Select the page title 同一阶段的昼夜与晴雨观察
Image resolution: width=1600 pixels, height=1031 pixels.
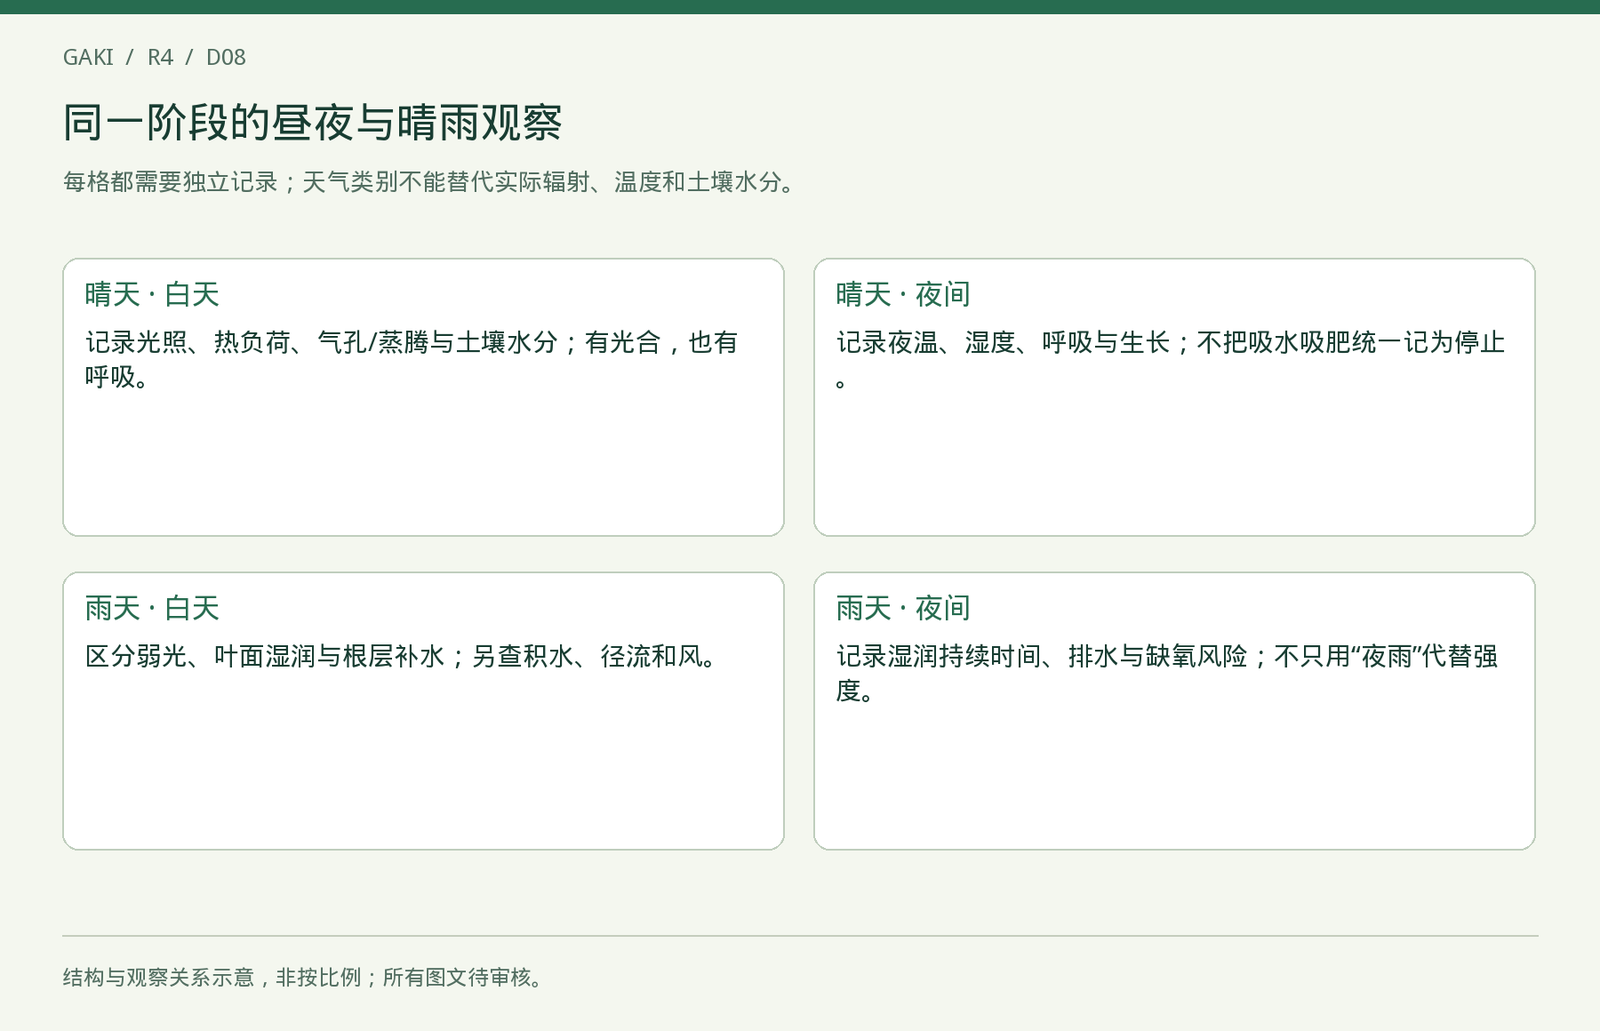(x=313, y=123)
